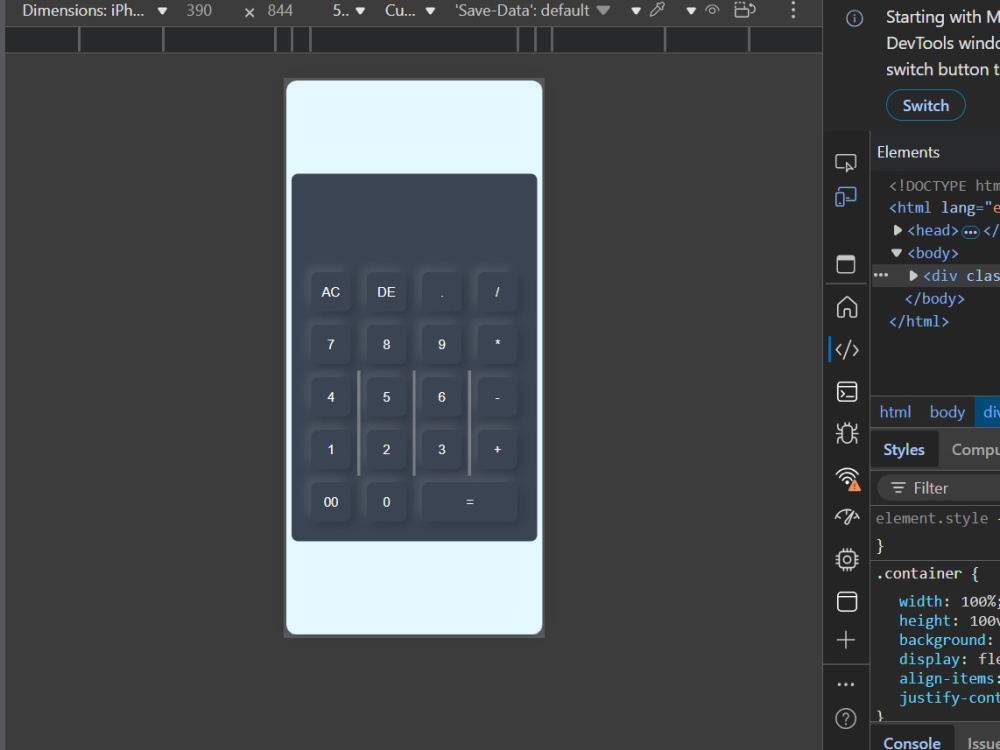This screenshot has width=1000, height=750.
Task: Click the 5 calculator key
Action: pyautogui.click(x=386, y=397)
